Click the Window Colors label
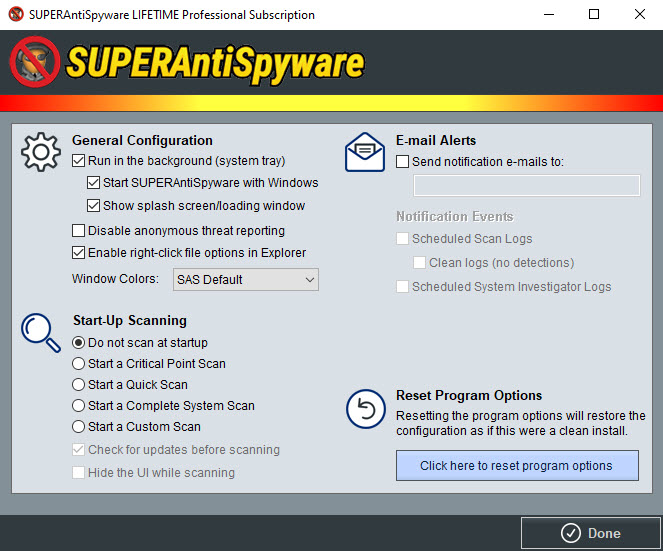663x551 pixels. coord(115,279)
